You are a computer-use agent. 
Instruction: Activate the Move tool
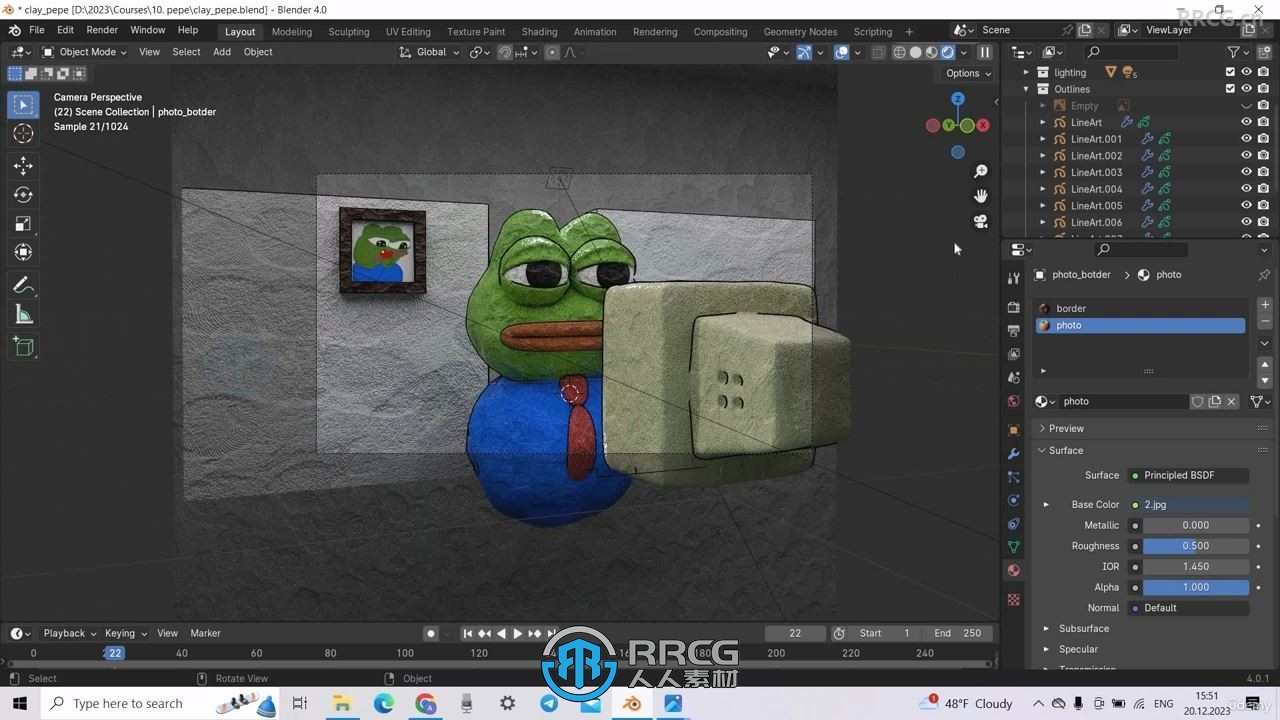point(24,166)
